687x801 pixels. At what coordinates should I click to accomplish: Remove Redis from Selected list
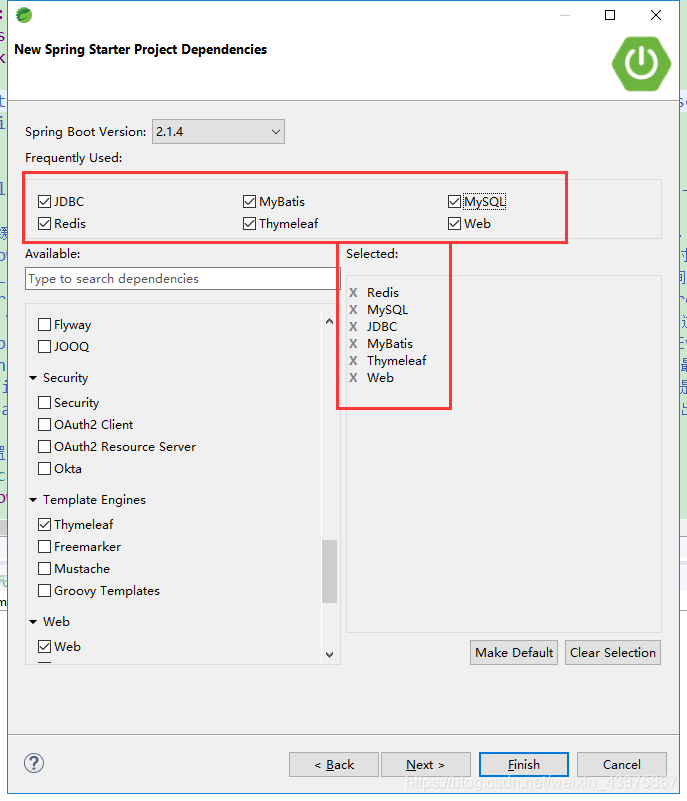(x=353, y=293)
